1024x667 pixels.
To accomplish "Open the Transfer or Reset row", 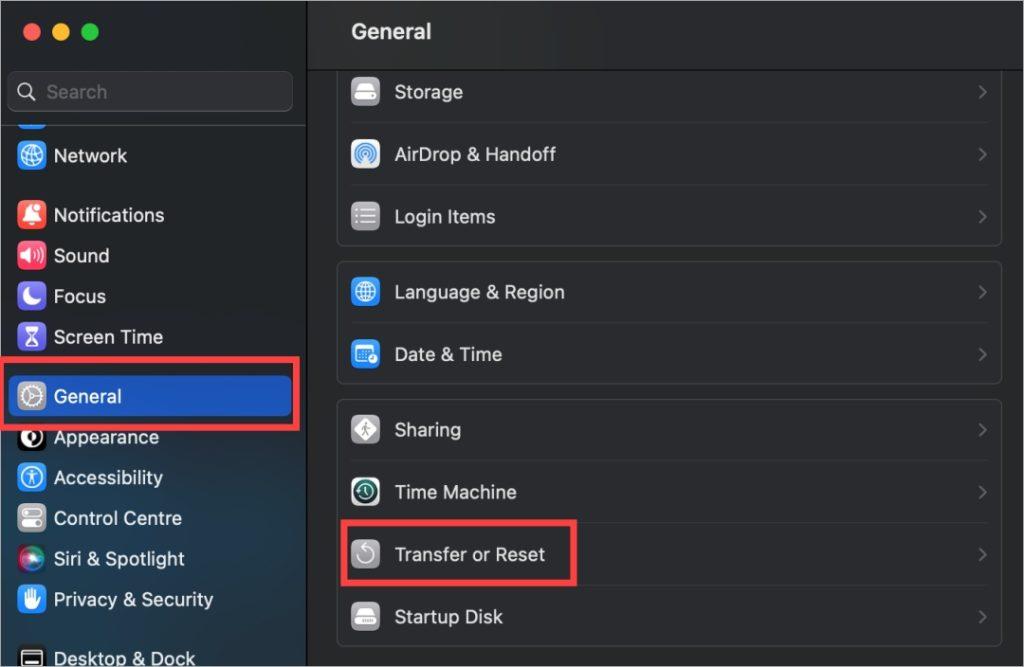I will (x=669, y=555).
